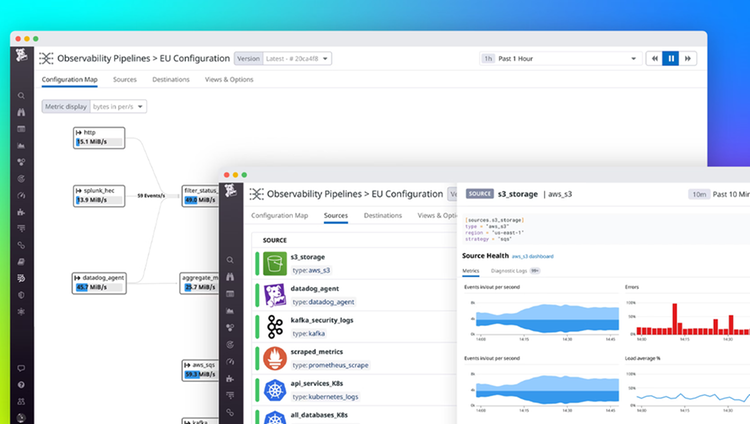Open the binoculars icon in left sidebar
750x424 pixels.
(21, 112)
